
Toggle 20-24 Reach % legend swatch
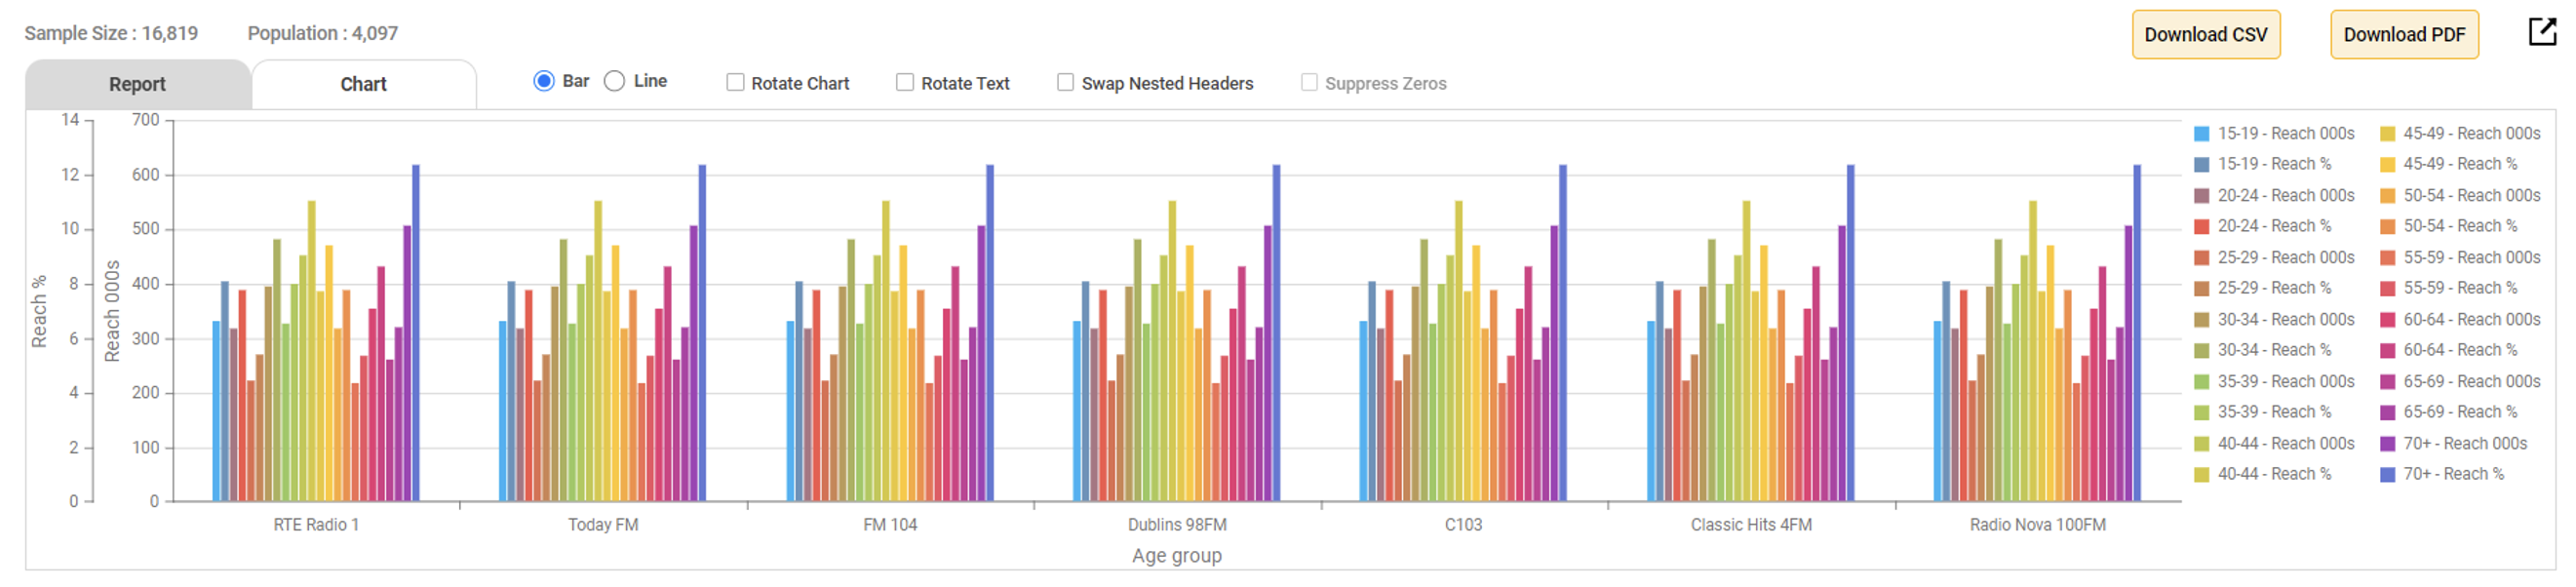pos(2201,227)
